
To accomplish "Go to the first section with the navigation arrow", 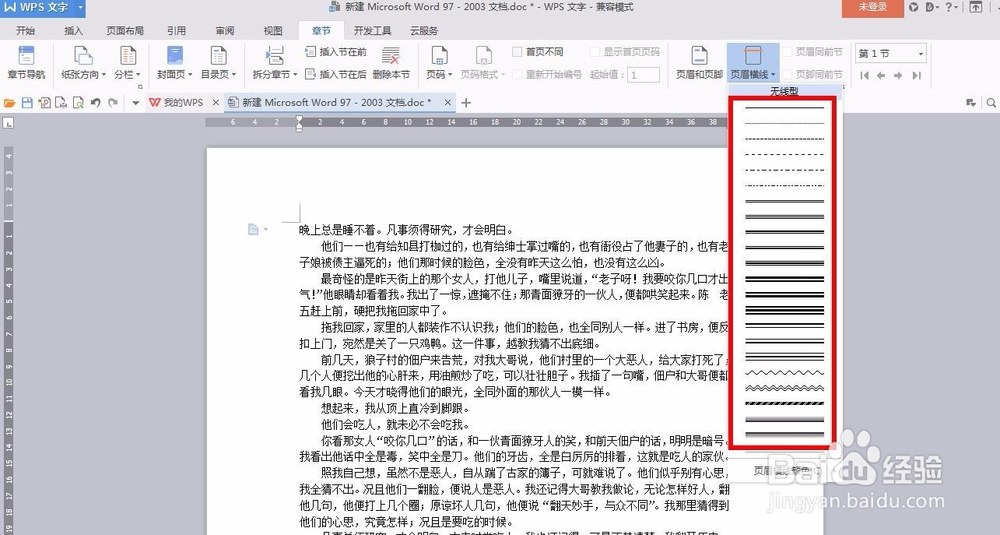I will (865, 75).
